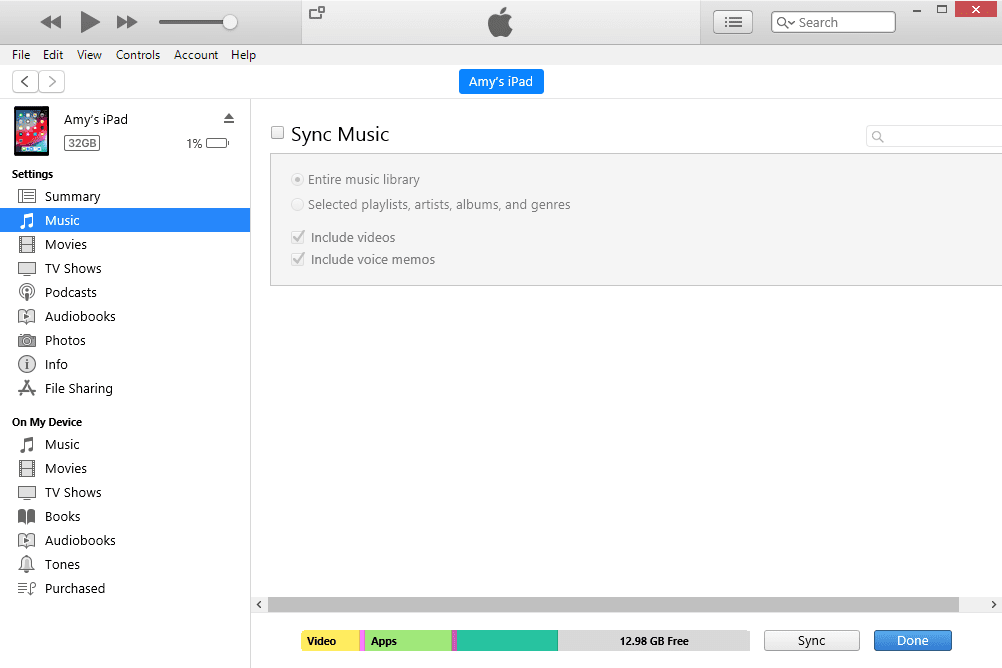
Task: Click the yellow Video storage segment
Action: coord(330,641)
